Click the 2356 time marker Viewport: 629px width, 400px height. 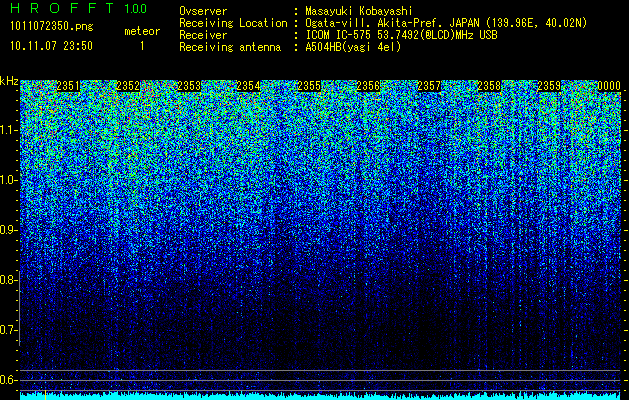[x=368, y=86]
